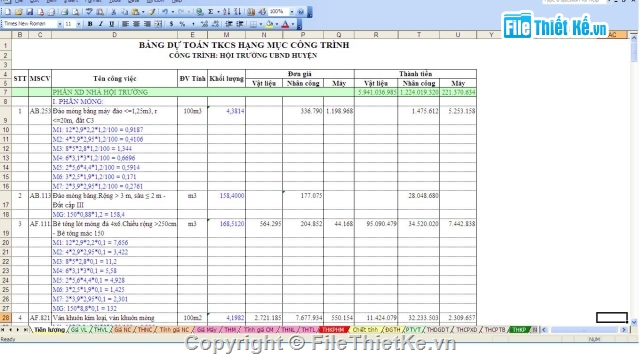Create a new workbook with New icon
640x361 pixels.
[8, 12]
